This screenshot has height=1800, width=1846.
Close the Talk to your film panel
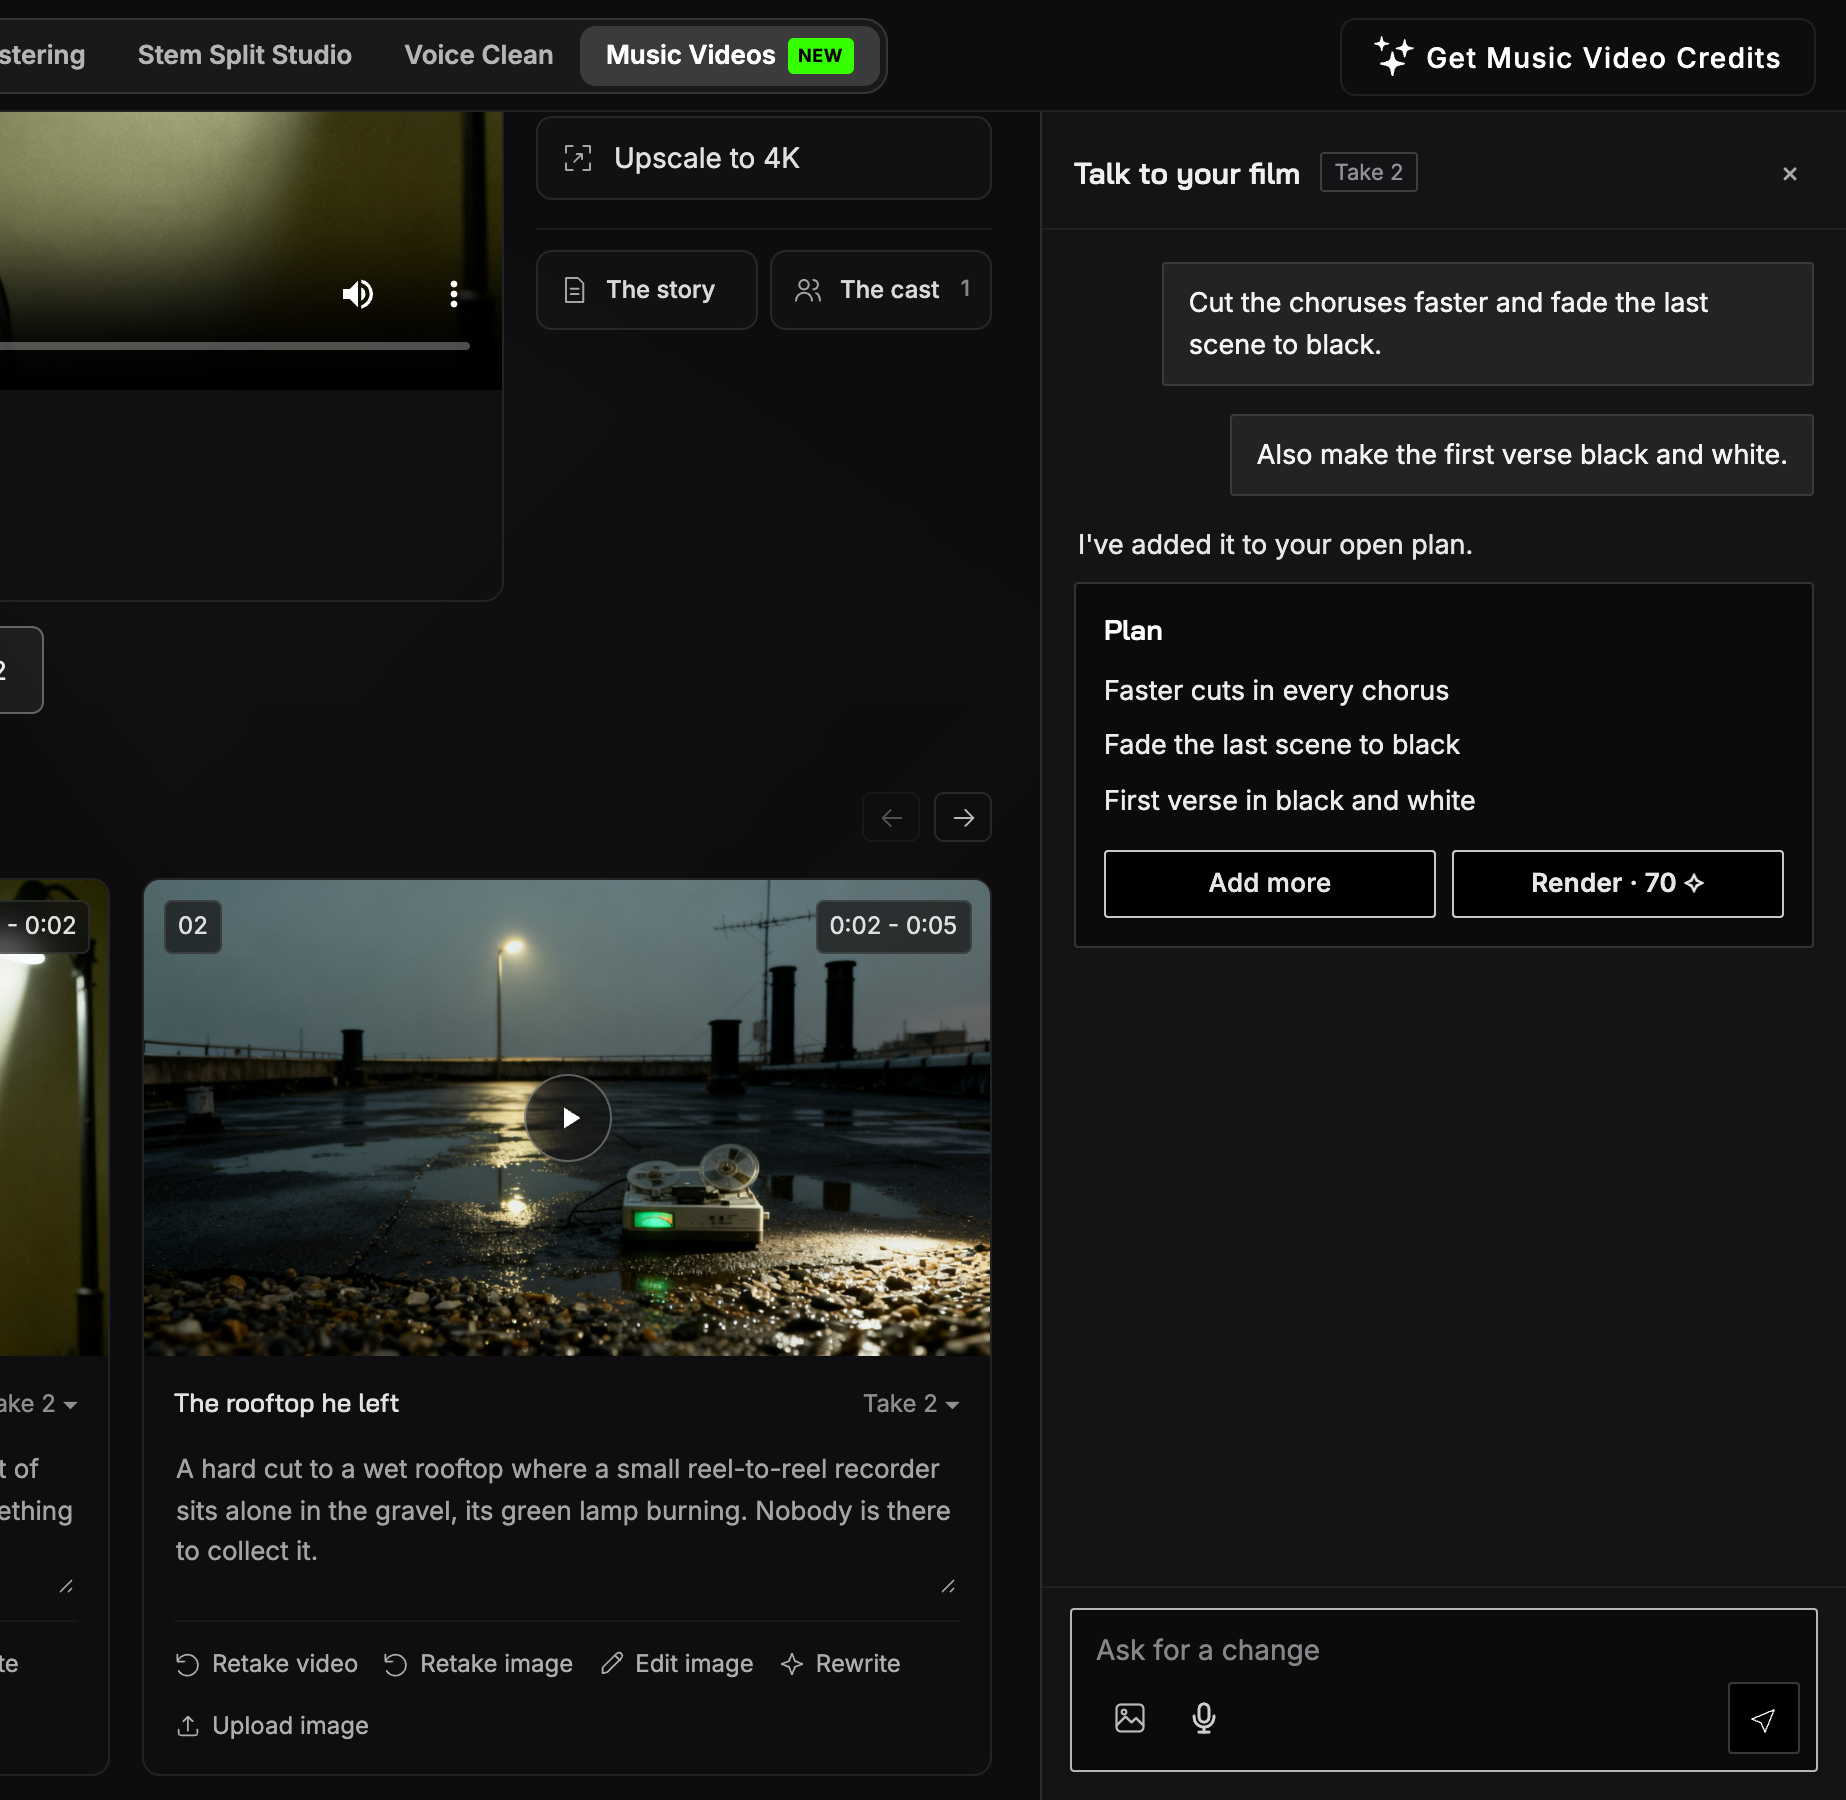(1790, 174)
